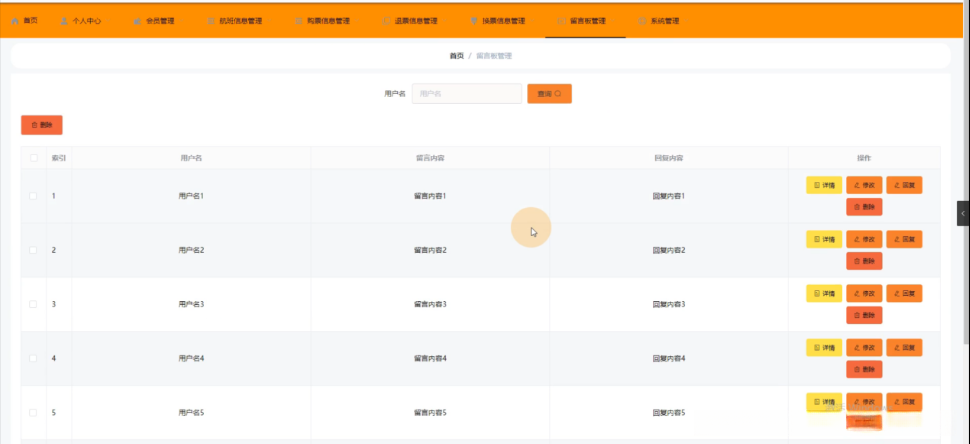
Task: Click 删除 in row 用户名3
Action: pos(864,315)
